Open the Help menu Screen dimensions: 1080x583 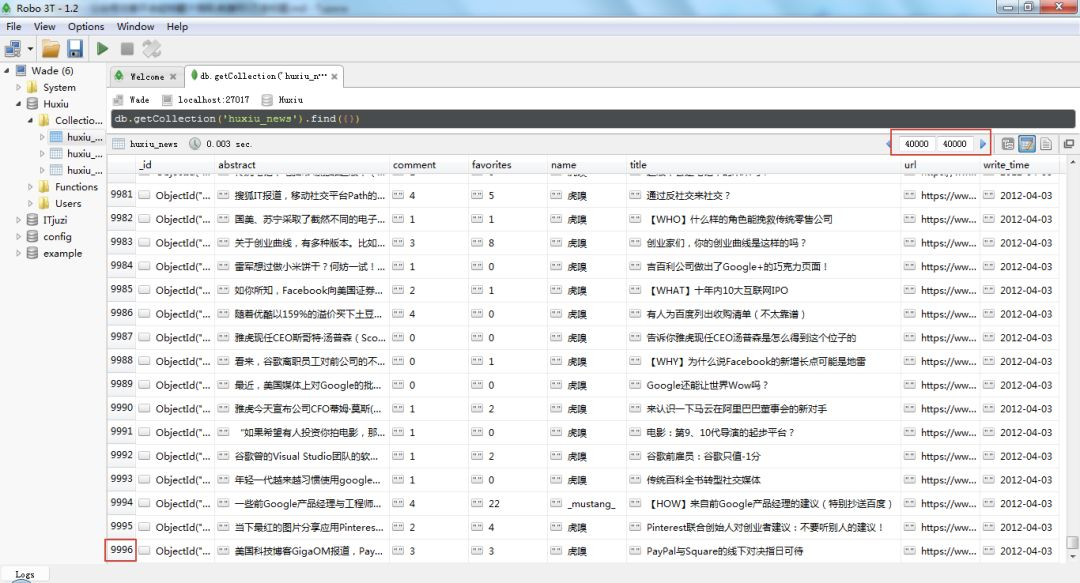click(177, 26)
